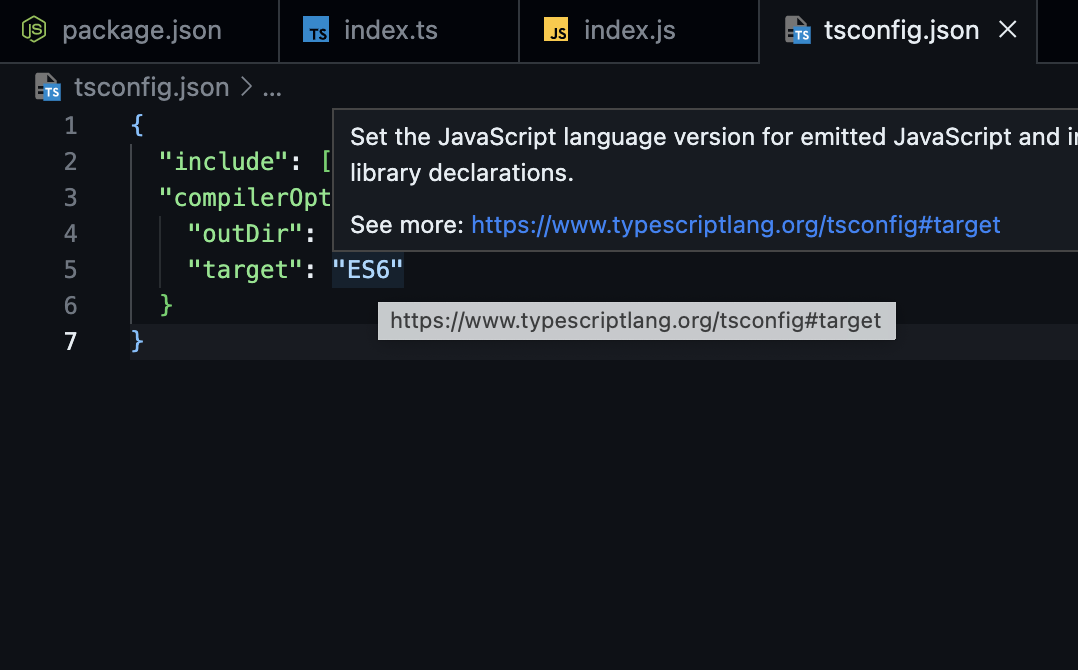Click the hover description text about JavaScript language version
The height and width of the screenshot is (670, 1078).
(714, 155)
